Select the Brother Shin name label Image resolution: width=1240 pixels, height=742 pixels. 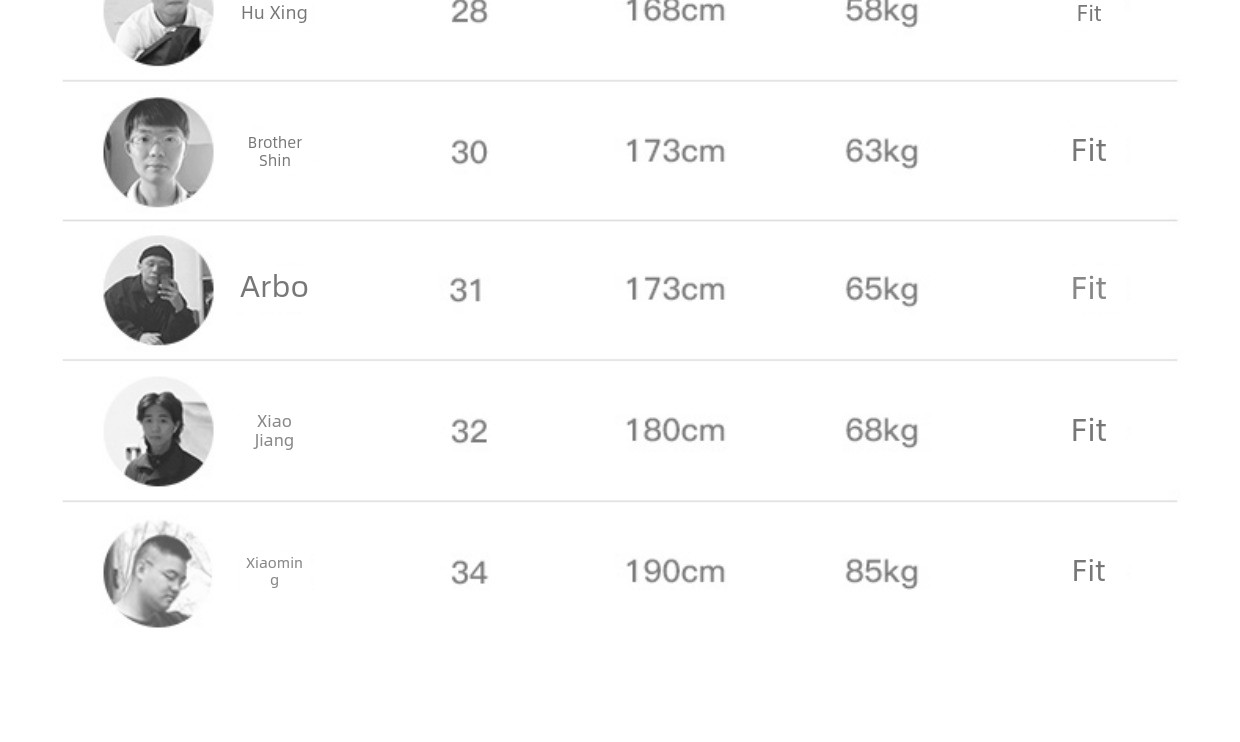click(274, 151)
